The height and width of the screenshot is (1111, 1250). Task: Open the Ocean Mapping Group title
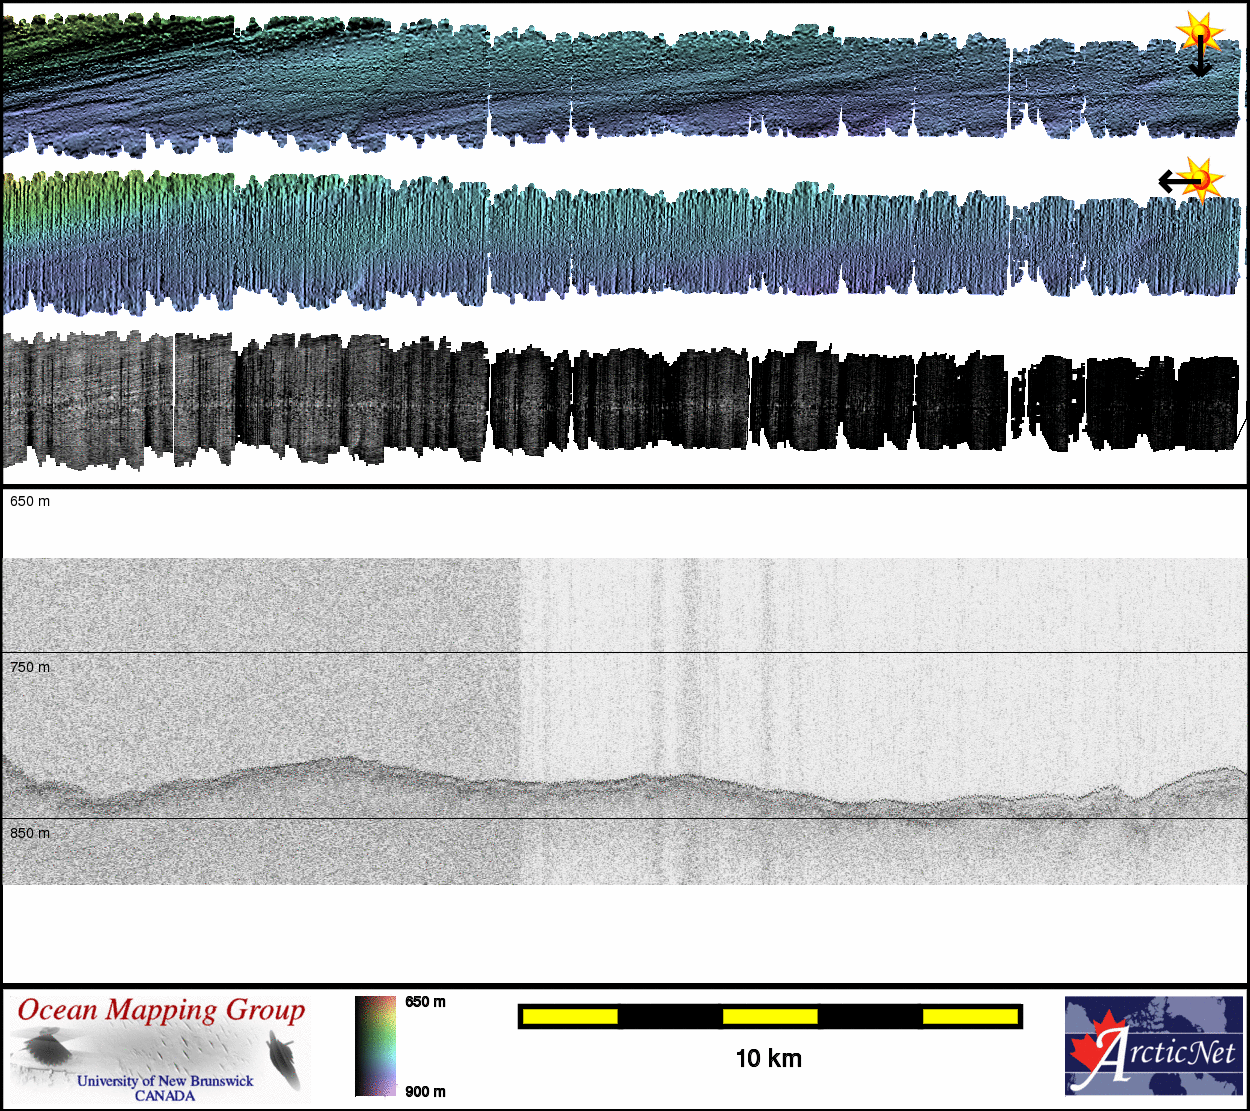[x=161, y=1010]
